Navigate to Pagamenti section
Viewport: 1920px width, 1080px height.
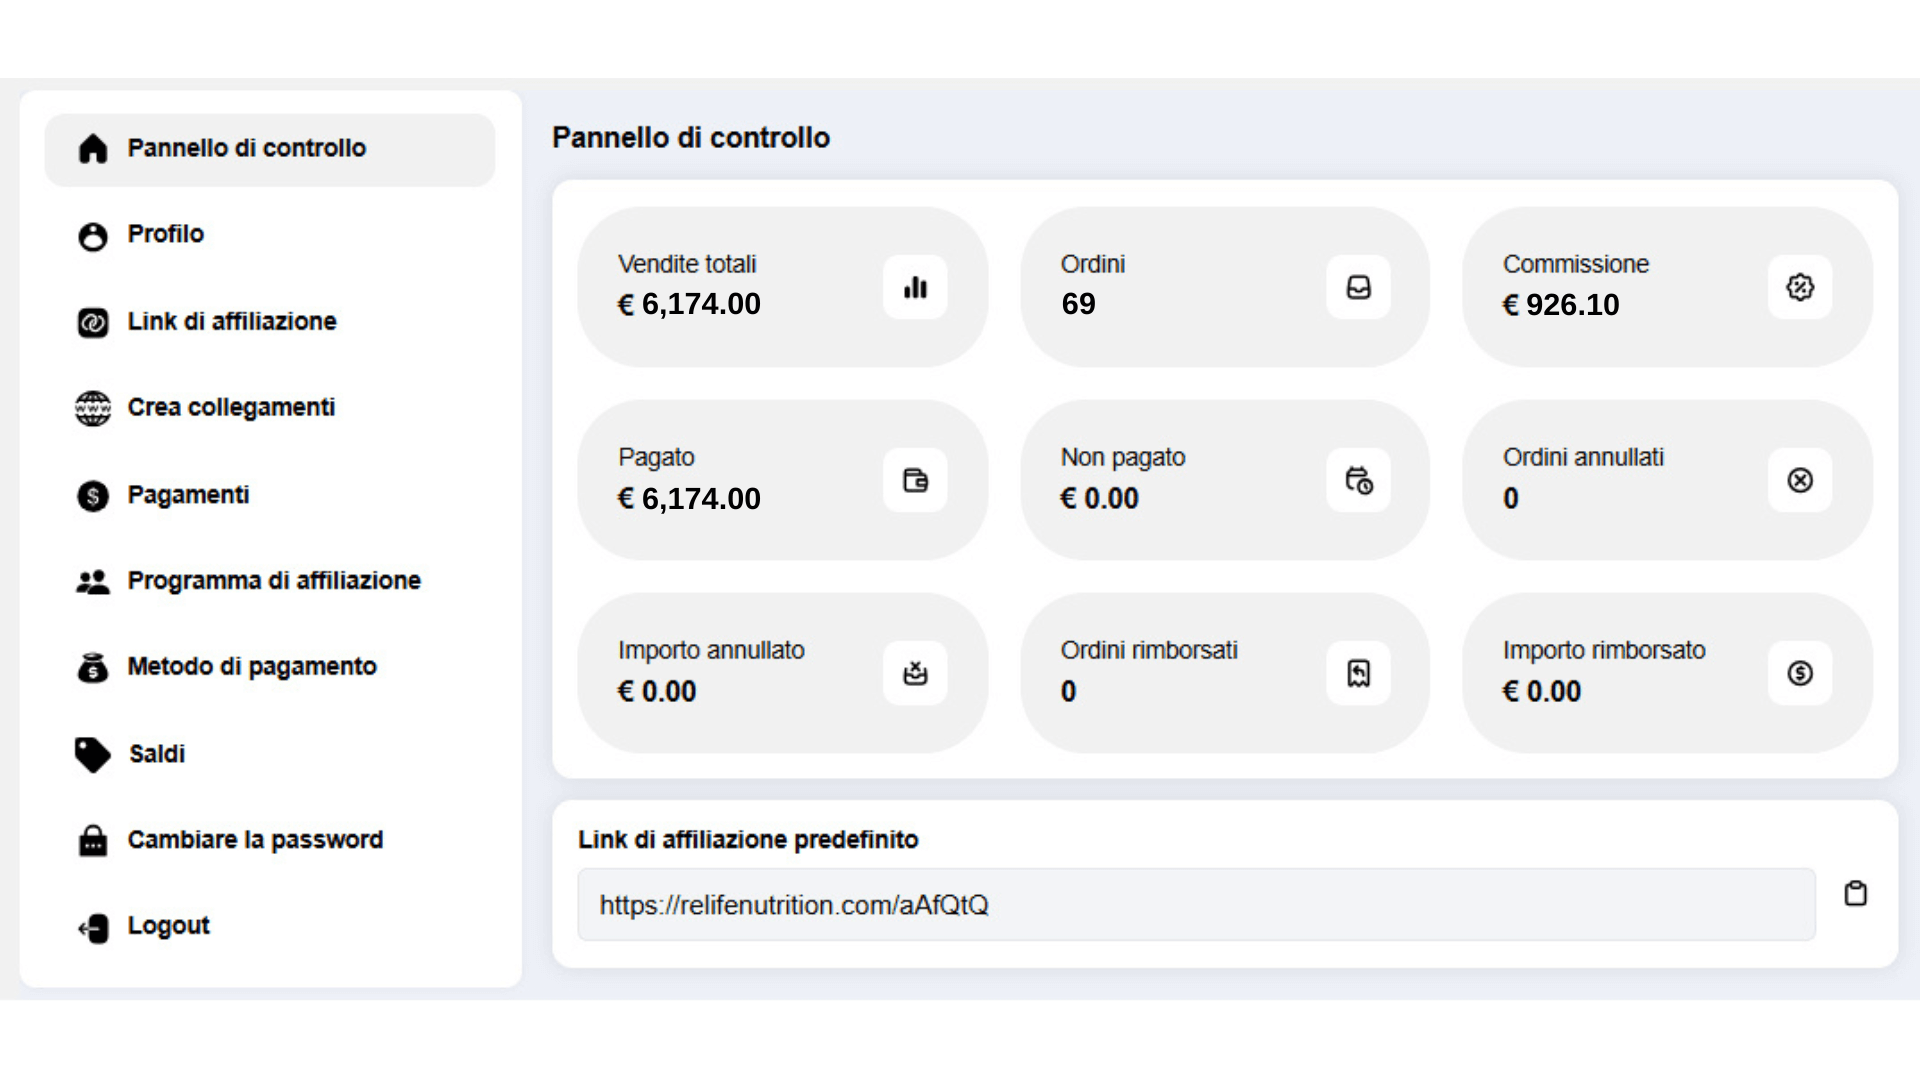[x=188, y=495]
